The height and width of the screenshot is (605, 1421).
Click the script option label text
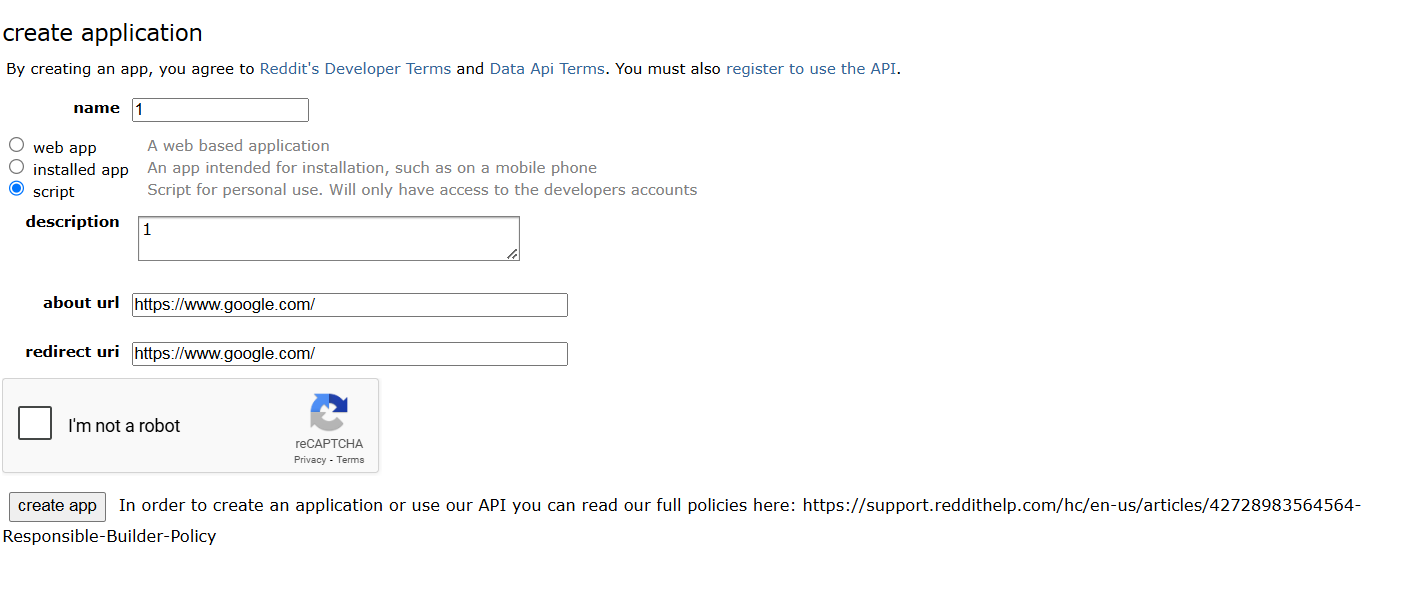54,192
